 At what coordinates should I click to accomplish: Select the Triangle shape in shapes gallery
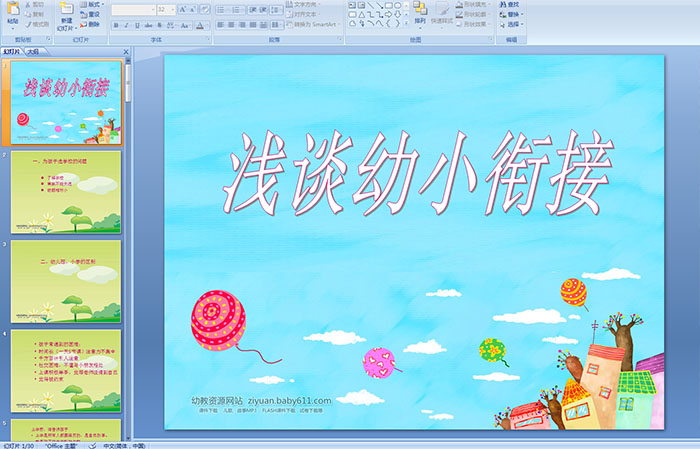coord(361,14)
